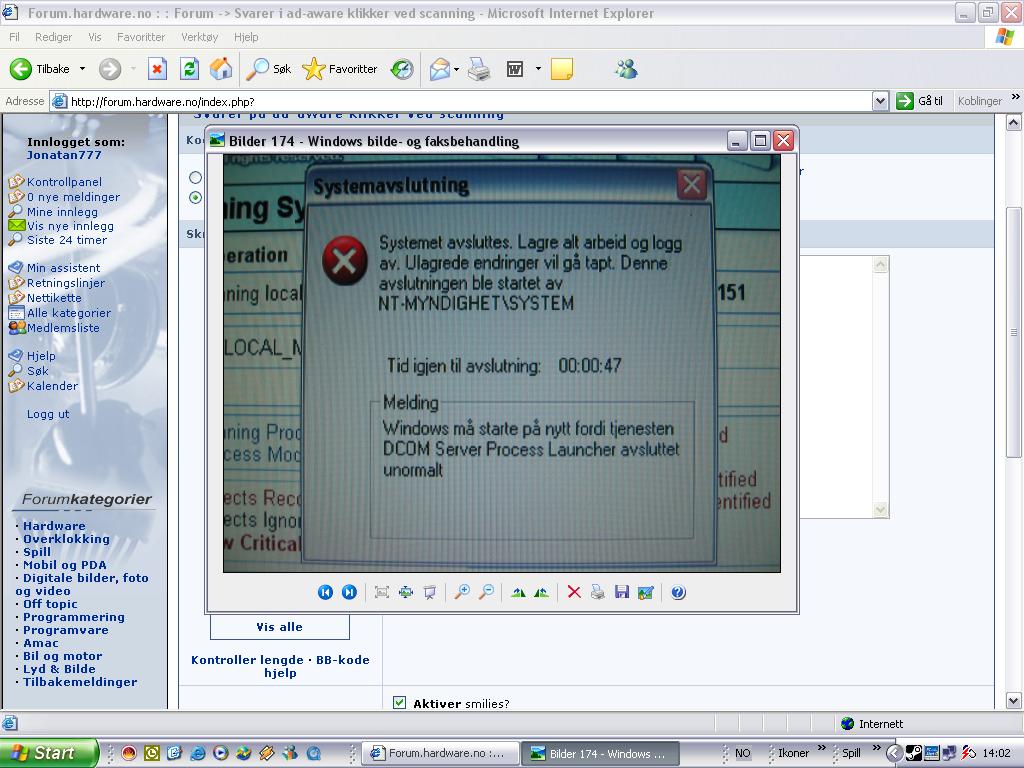Image resolution: width=1024 pixels, height=768 pixels.
Task: Click yellow Discuss note icon in IE
Action: [x=562, y=69]
